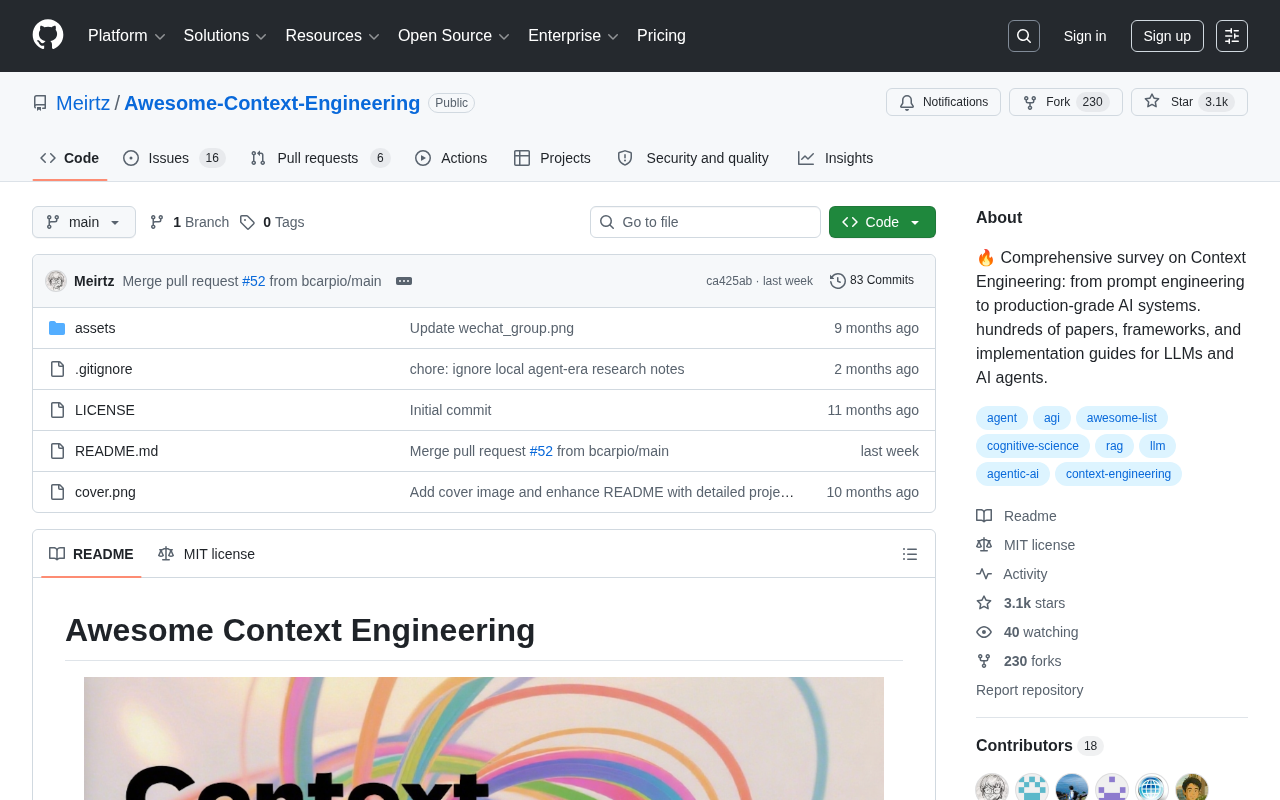The image size is (1280, 800).
Task: Expand the green Code dropdown button
Action: [x=882, y=222]
